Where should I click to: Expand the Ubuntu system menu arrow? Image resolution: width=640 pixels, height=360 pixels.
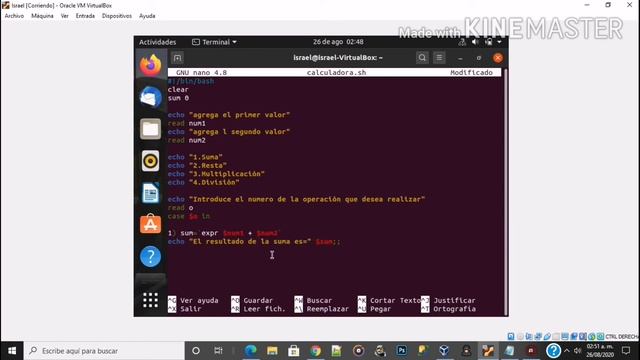(499, 42)
